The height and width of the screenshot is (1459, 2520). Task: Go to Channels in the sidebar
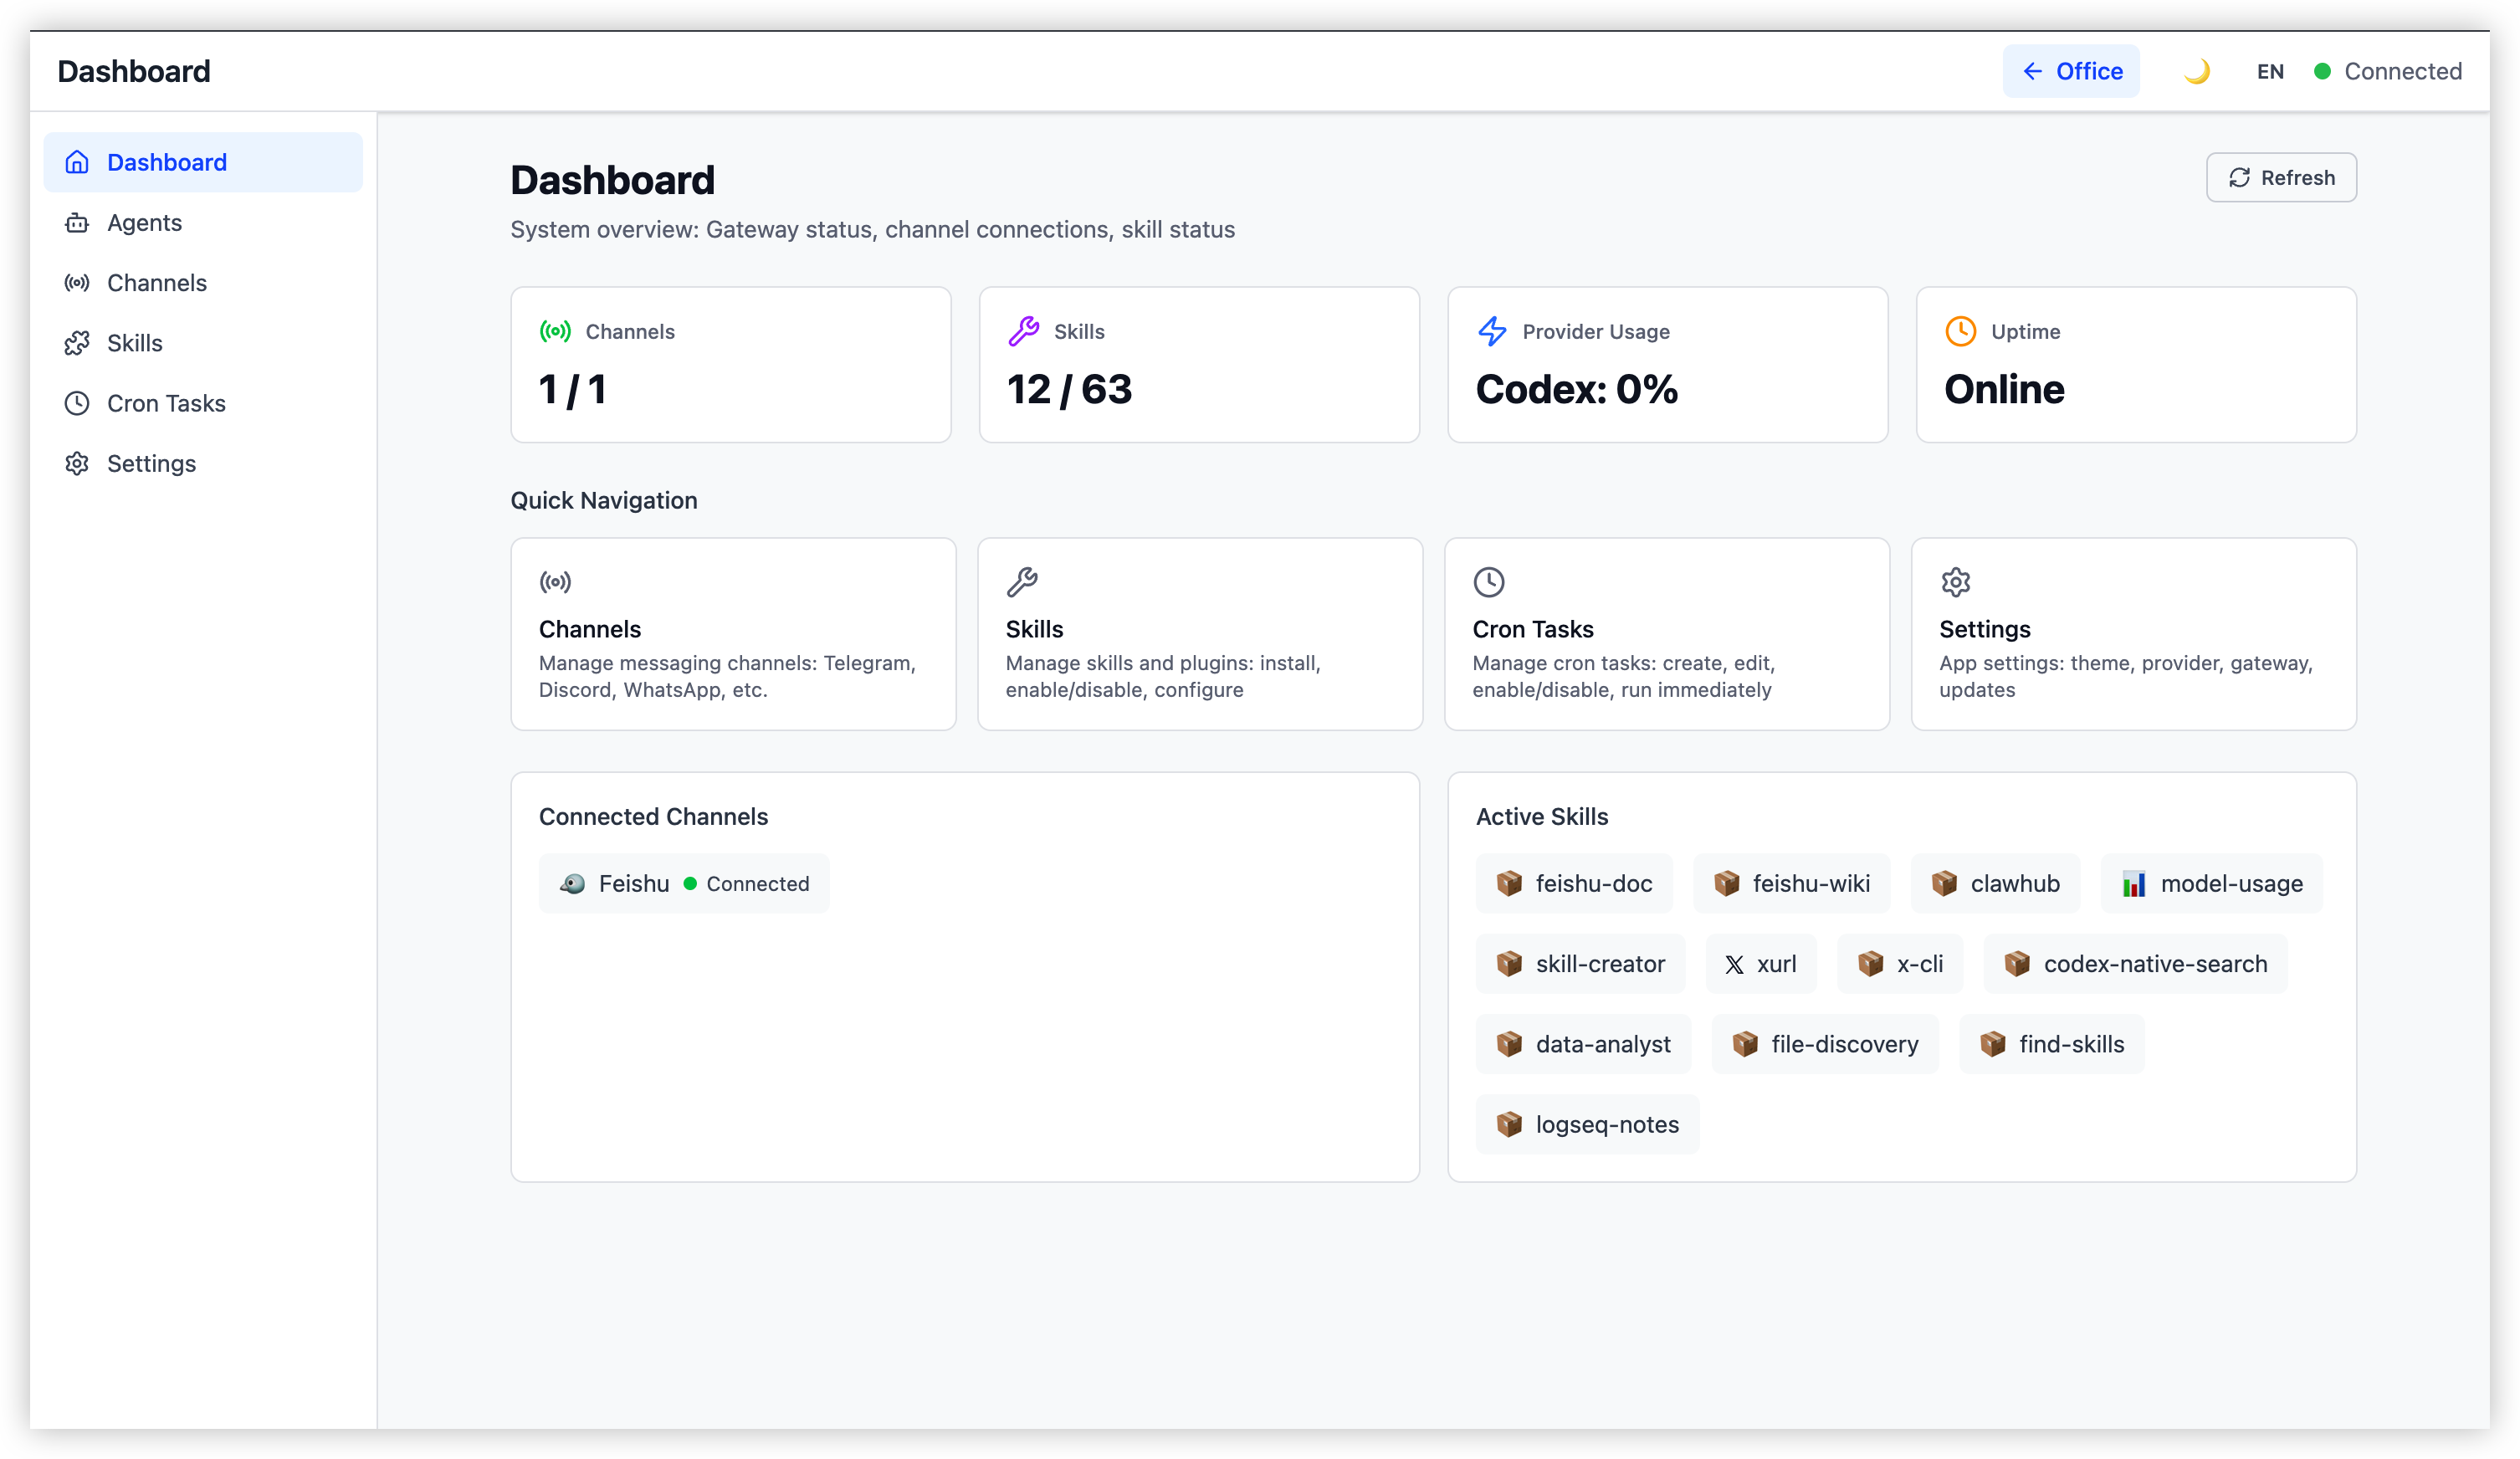(x=203, y=283)
